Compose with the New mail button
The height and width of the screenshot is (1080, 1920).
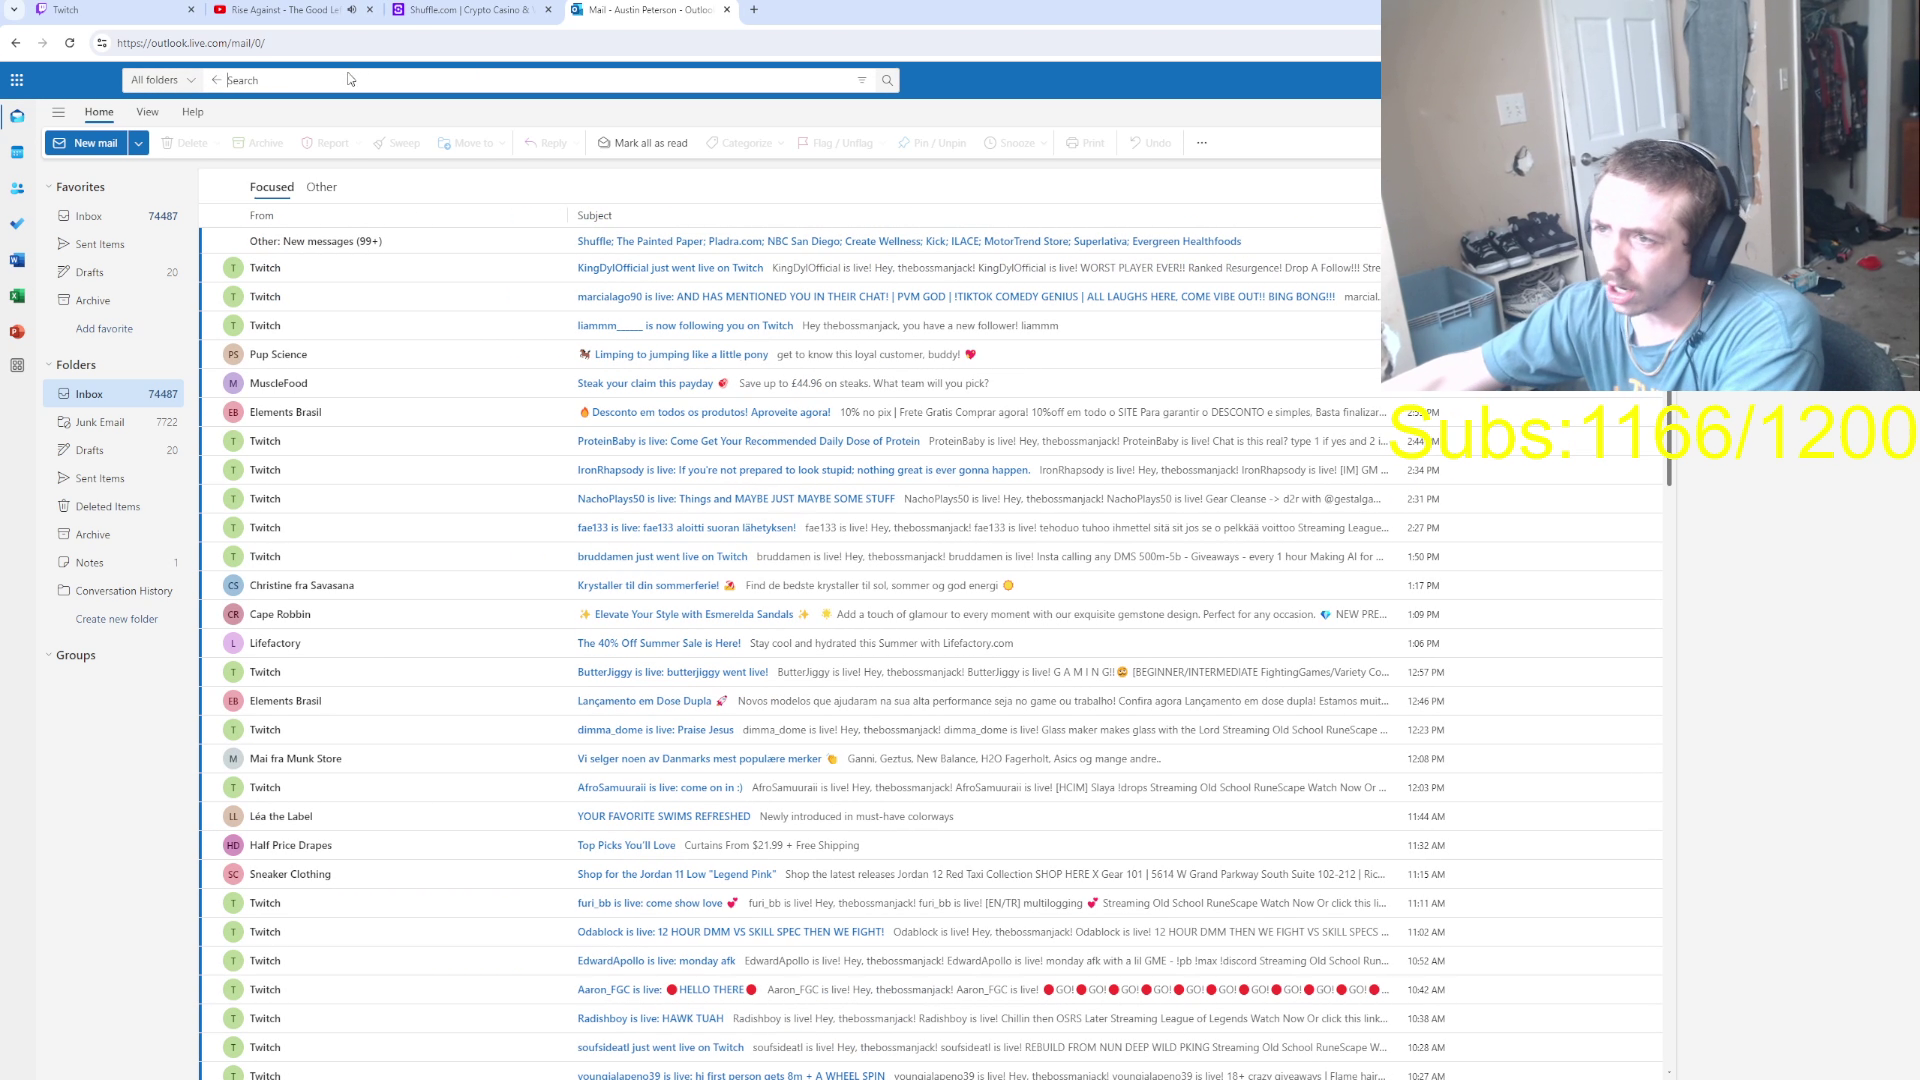[86, 143]
